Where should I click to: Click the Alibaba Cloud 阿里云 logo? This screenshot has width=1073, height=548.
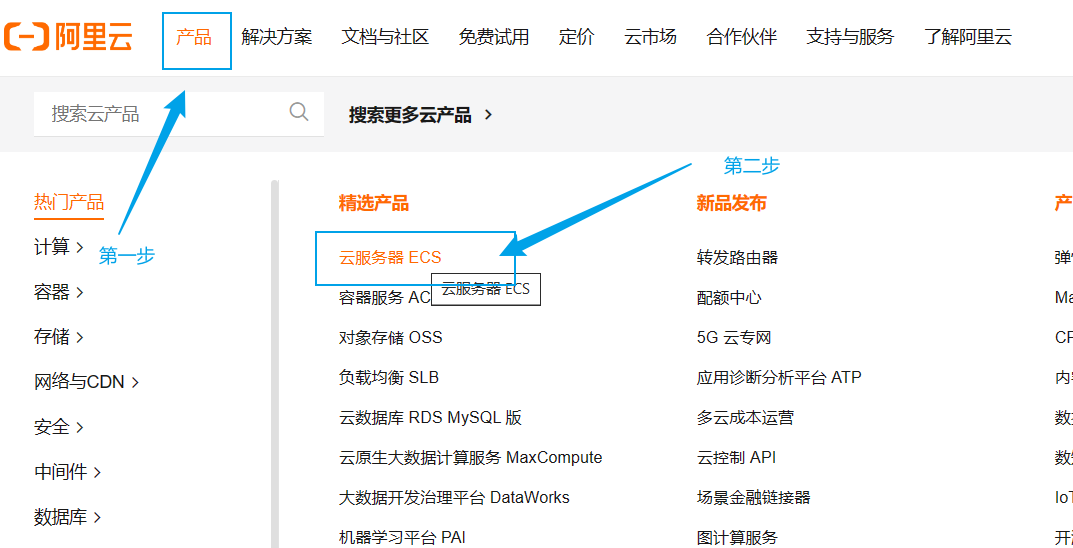68,36
